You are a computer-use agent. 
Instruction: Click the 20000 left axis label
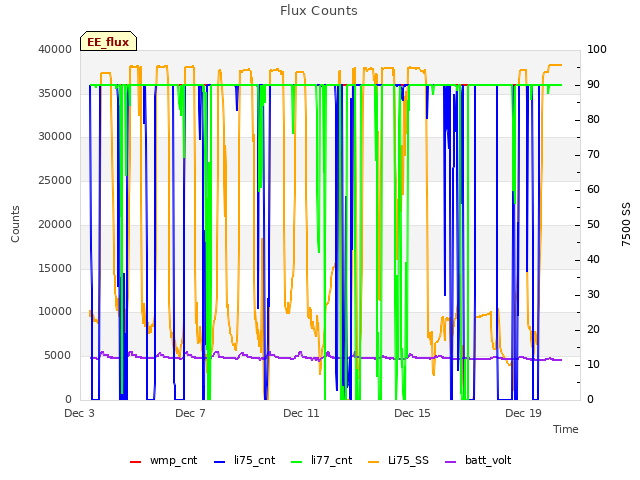tap(55, 224)
